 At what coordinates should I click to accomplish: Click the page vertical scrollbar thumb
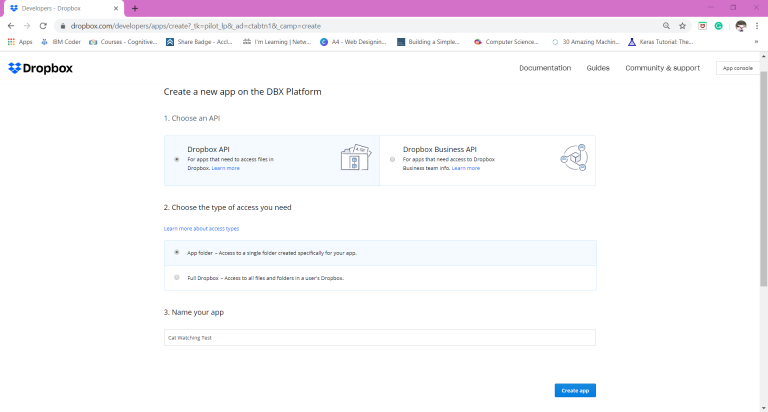(x=764, y=179)
